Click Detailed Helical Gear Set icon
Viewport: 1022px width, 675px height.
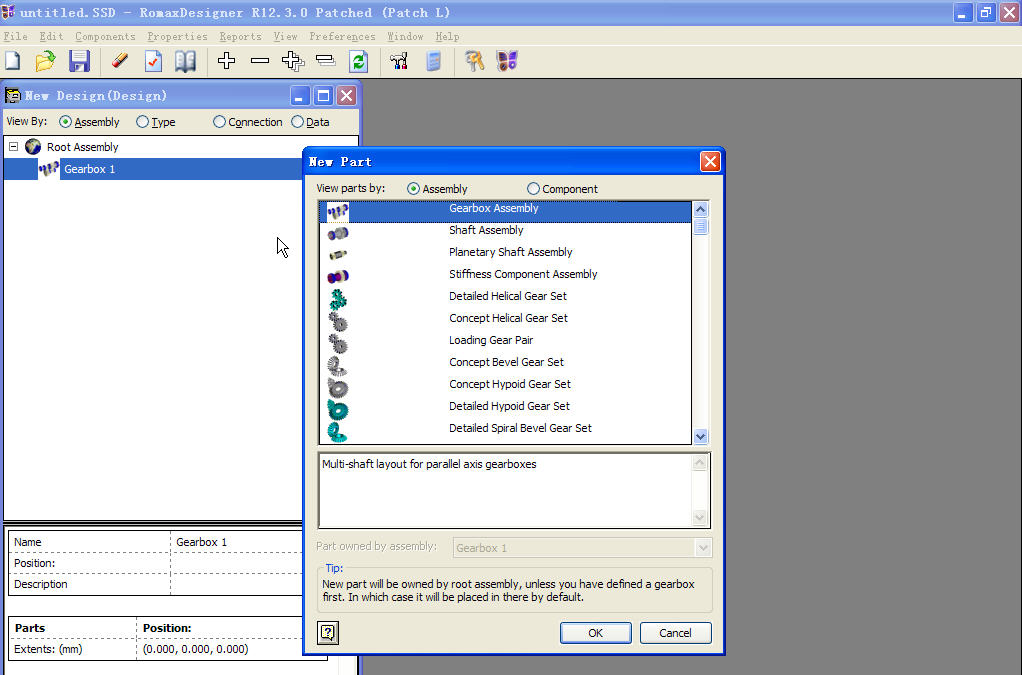tap(338, 299)
